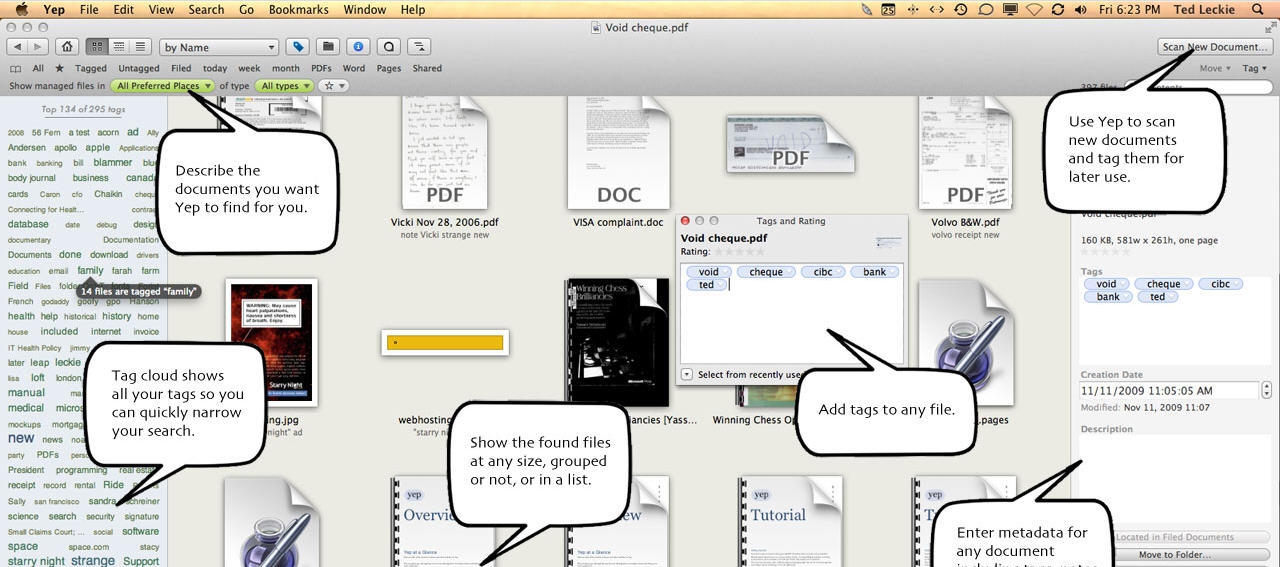Click the 'Scan New Document...' button
The image size is (1280, 567).
point(1215,47)
